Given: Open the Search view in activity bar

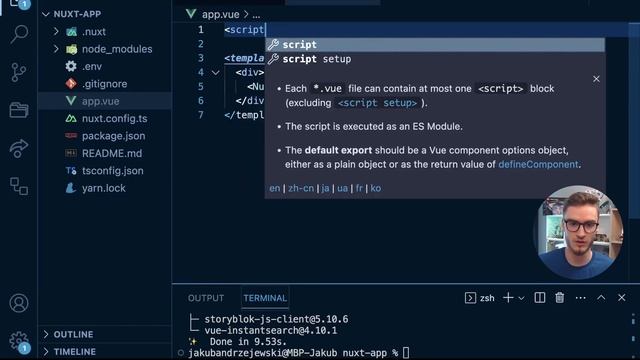Looking at the screenshot, I should 19,34.
